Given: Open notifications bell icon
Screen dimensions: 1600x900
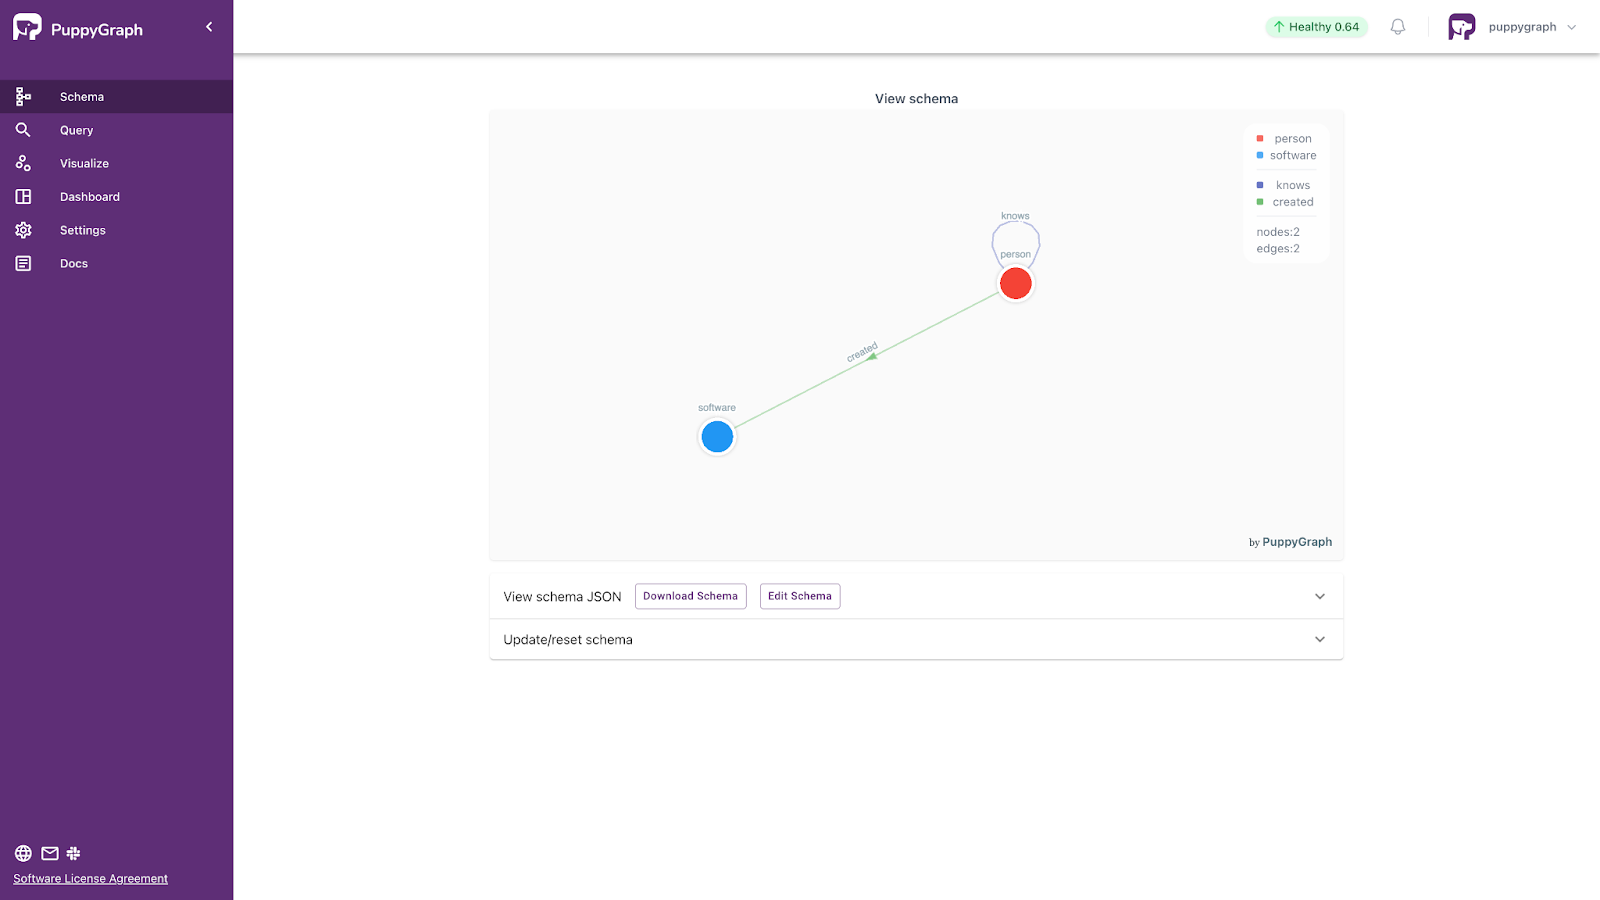Looking at the screenshot, I should point(1398,27).
